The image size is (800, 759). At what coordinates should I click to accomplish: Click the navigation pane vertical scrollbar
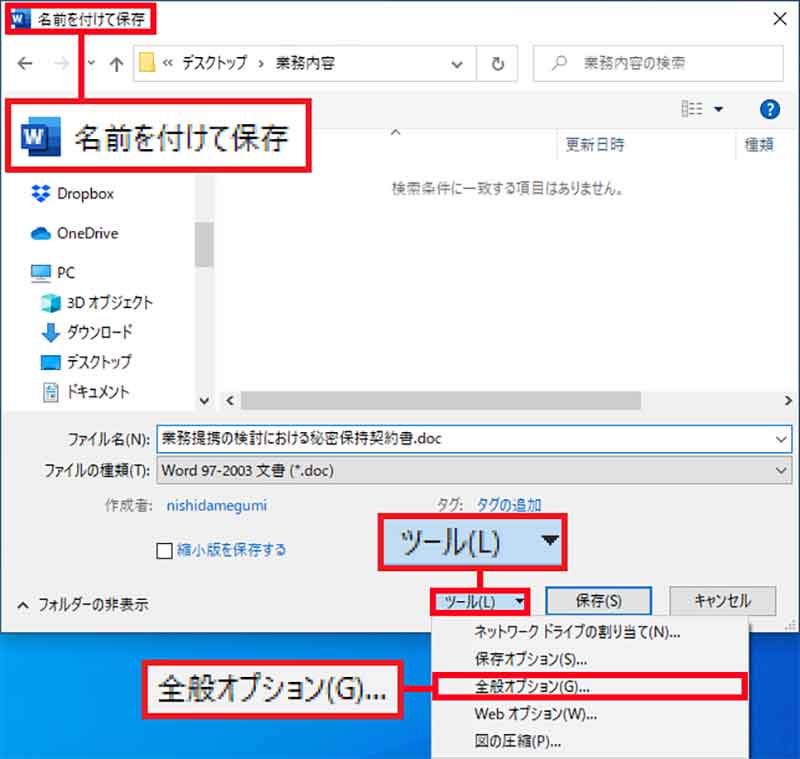click(x=204, y=244)
